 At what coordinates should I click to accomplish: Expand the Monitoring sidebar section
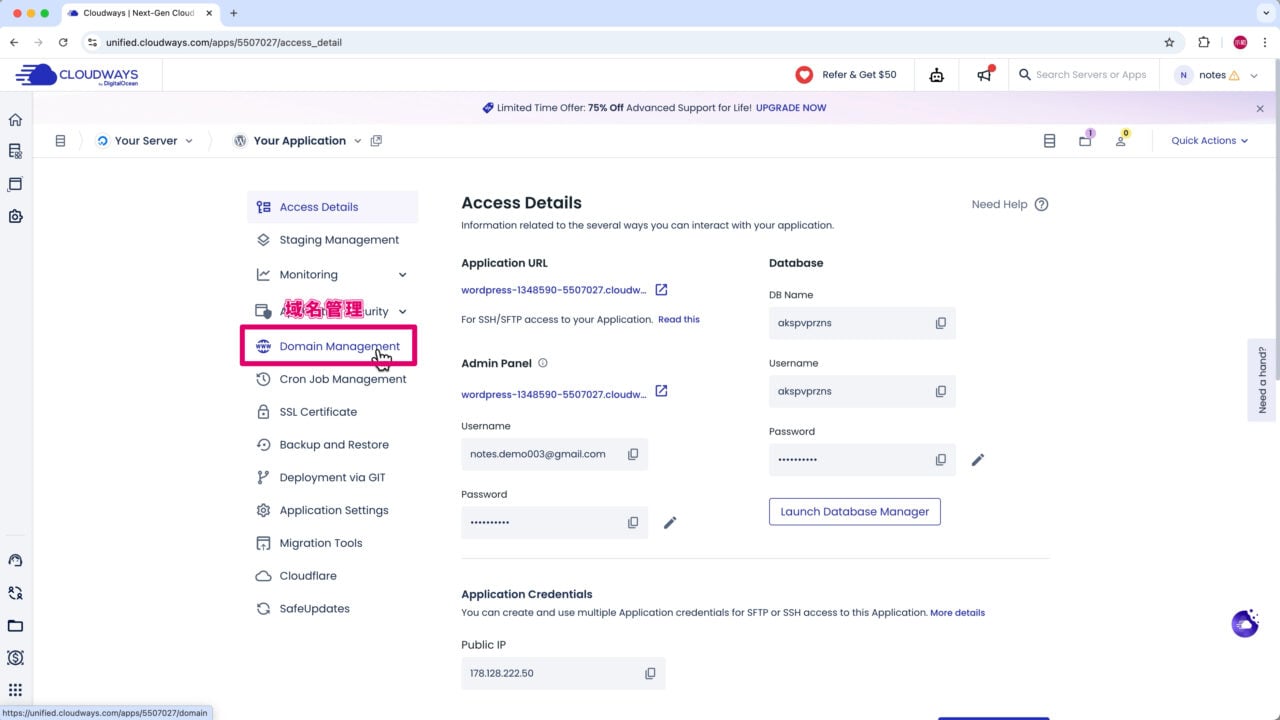[402, 274]
